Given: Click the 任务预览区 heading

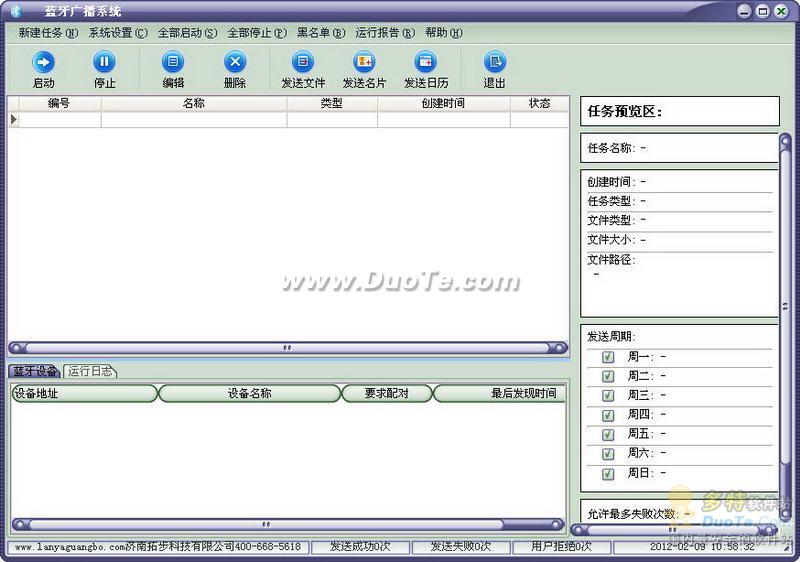Looking at the screenshot, I should [624, 111].
